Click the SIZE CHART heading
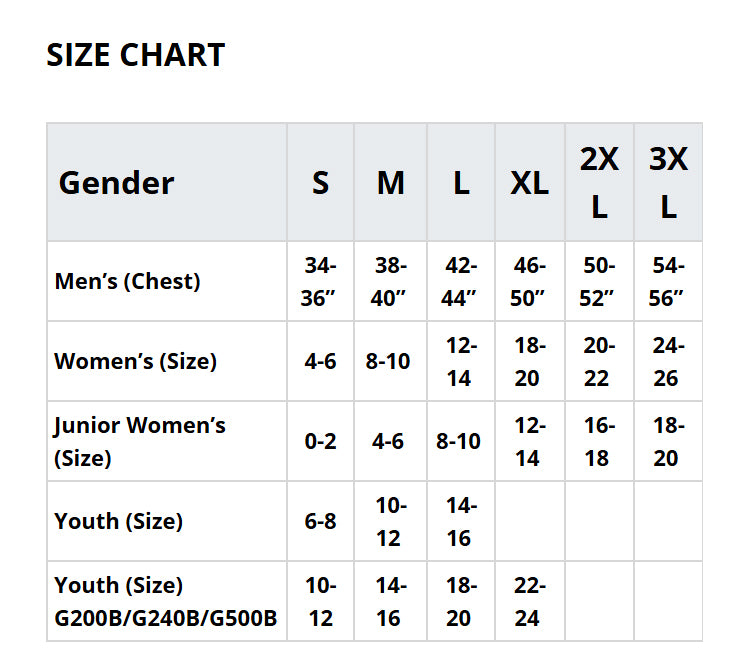The height and width of the screenshot is (671, 745). pyautogui.click(x=136, y=55)
